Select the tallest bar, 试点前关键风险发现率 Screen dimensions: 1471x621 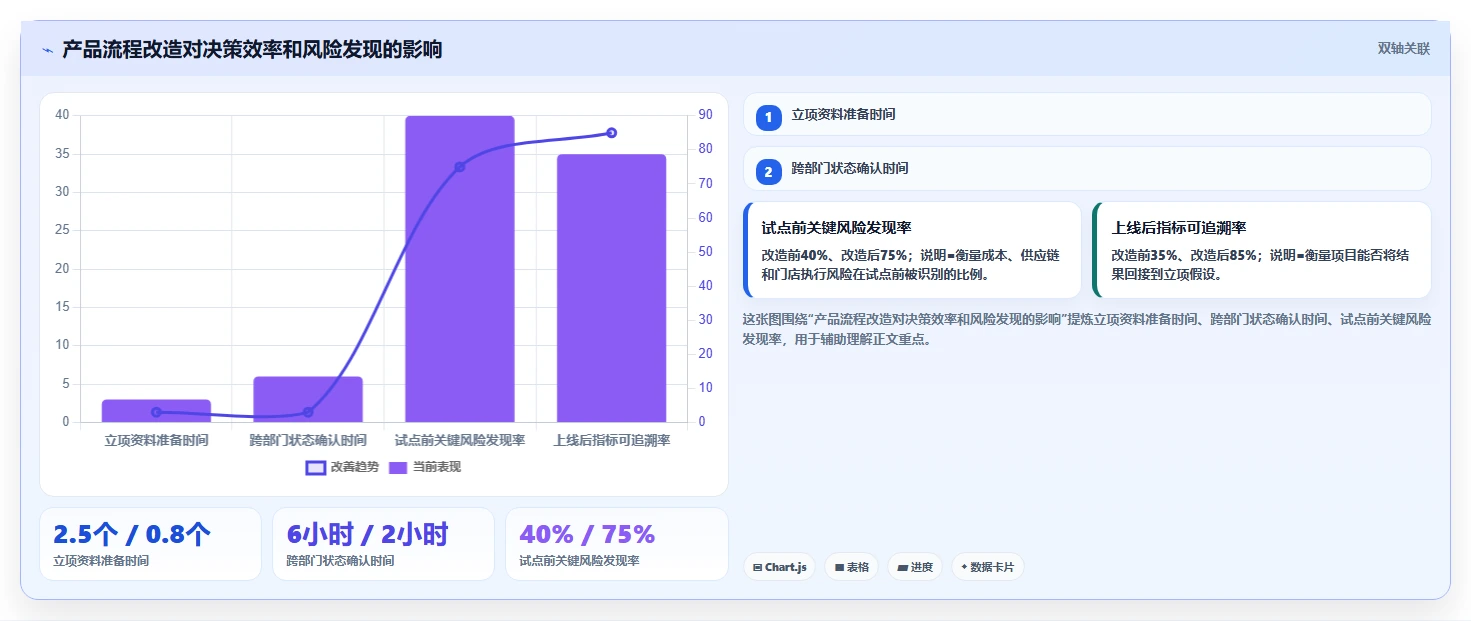click(460, 269)
